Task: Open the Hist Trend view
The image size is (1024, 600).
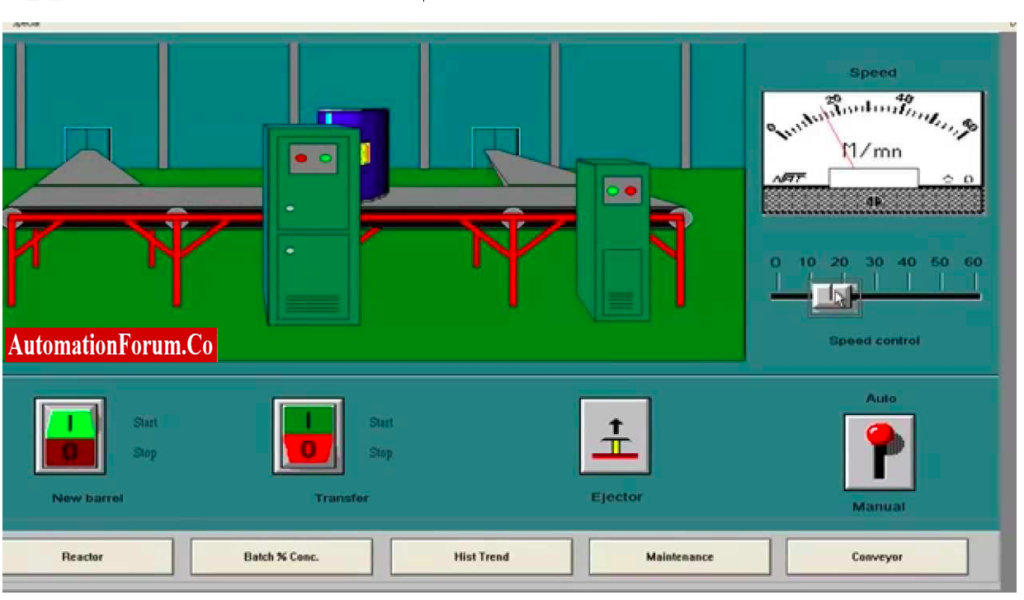Action: click(481, 557)
